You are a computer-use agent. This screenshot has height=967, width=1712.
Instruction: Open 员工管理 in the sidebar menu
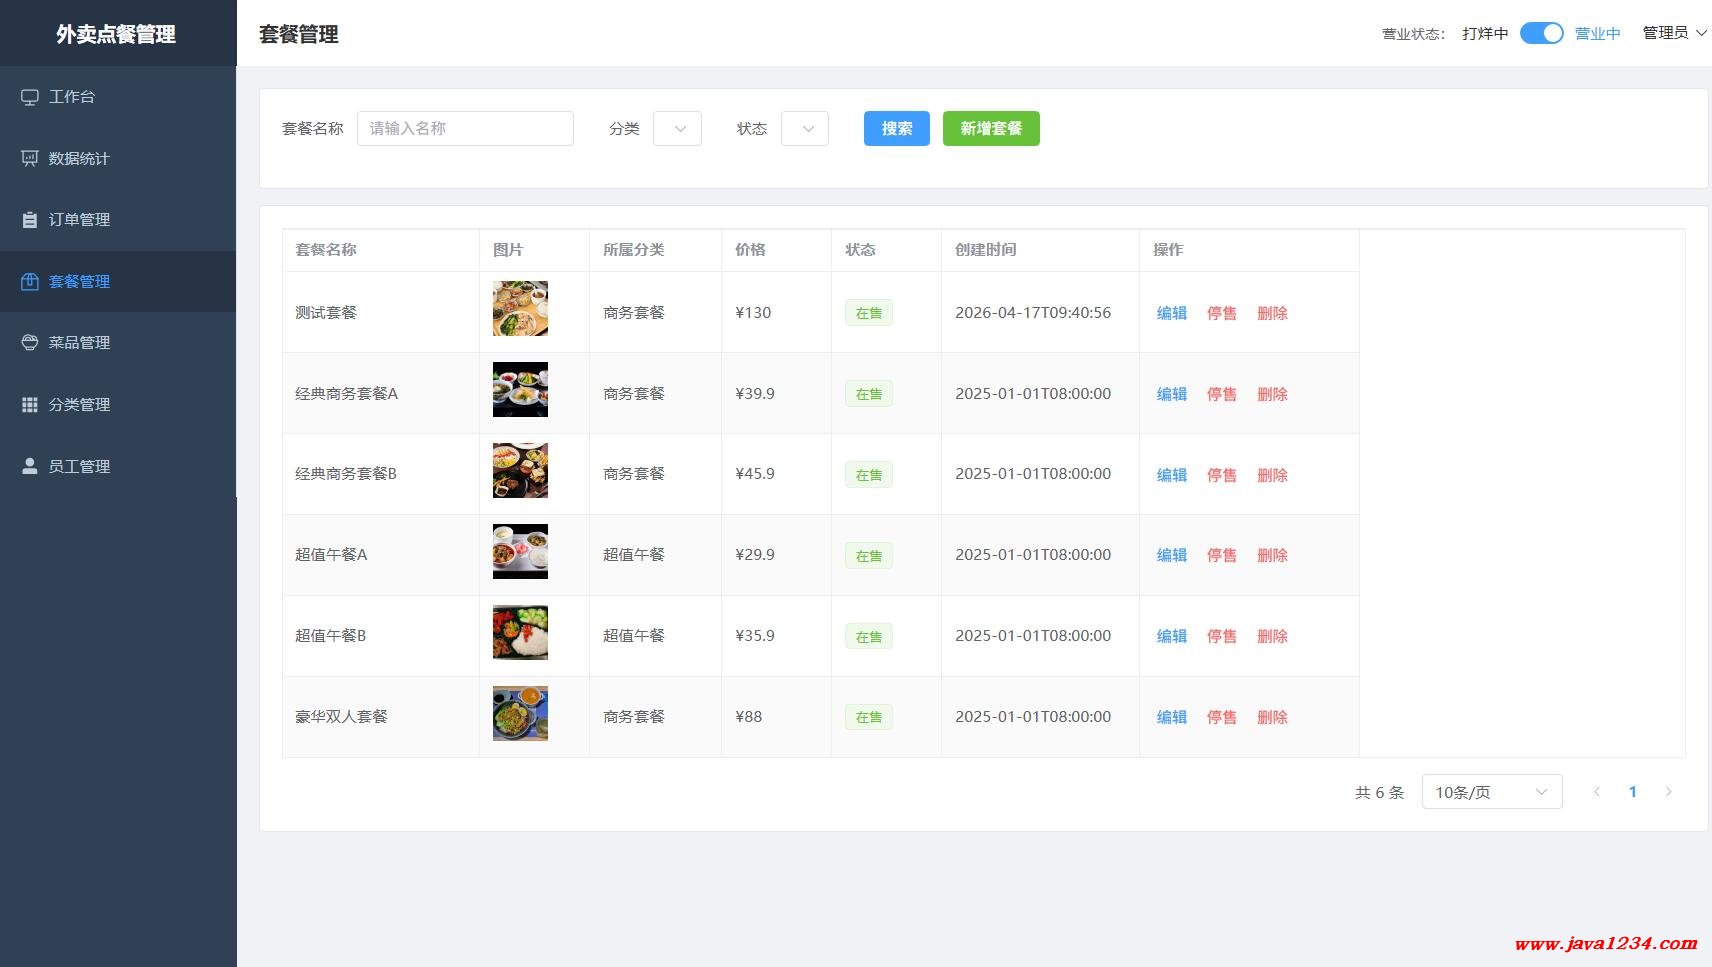pos(79,466)
